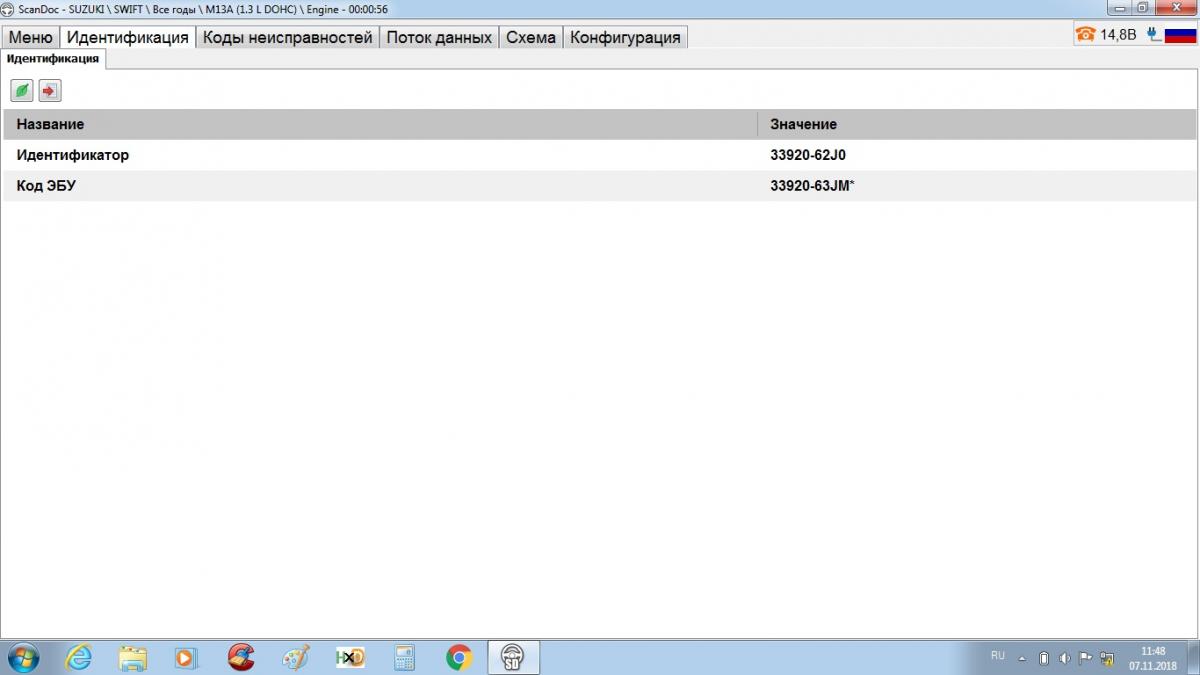Click the blue connection plug icon
This screenshot has height=675, width=1200.
pyautogui.click(x=1153, y=34)
